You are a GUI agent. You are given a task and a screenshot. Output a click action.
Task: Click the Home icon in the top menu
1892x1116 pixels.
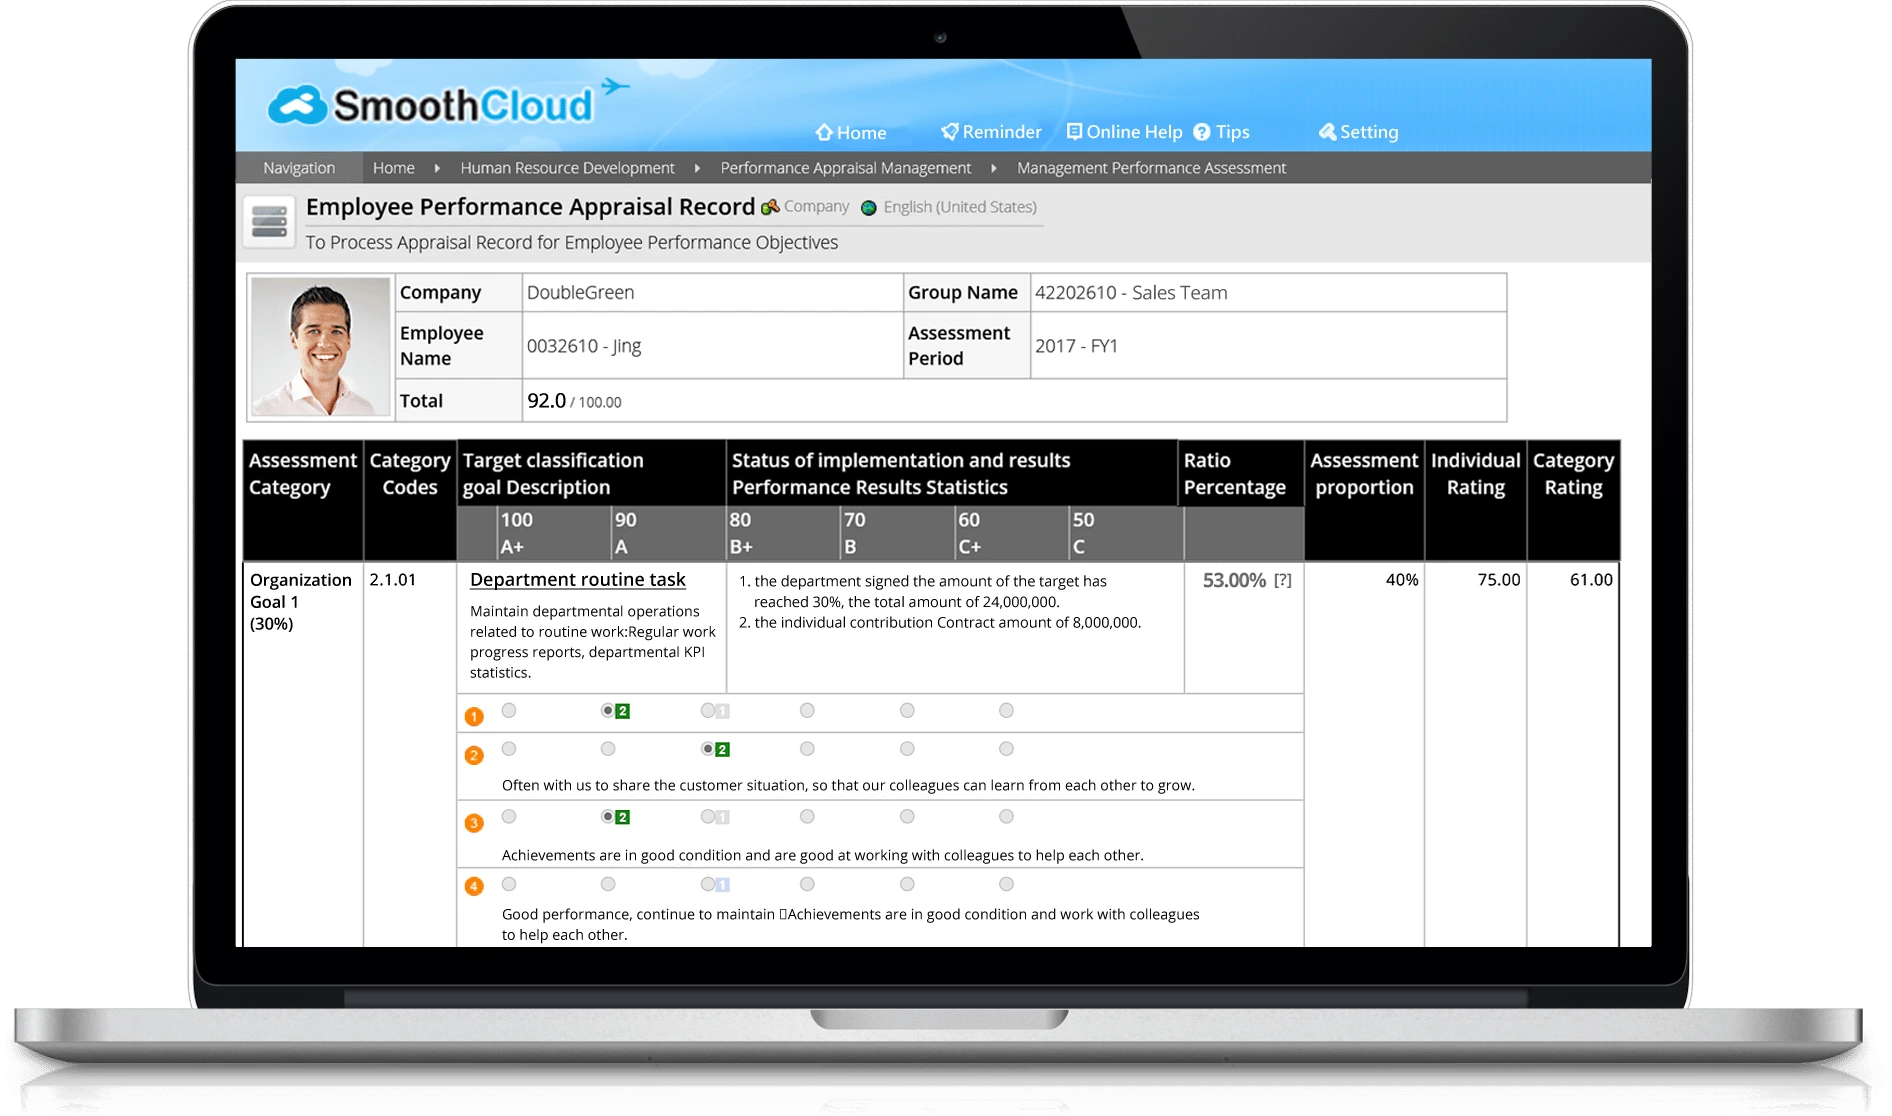point(824,131)
